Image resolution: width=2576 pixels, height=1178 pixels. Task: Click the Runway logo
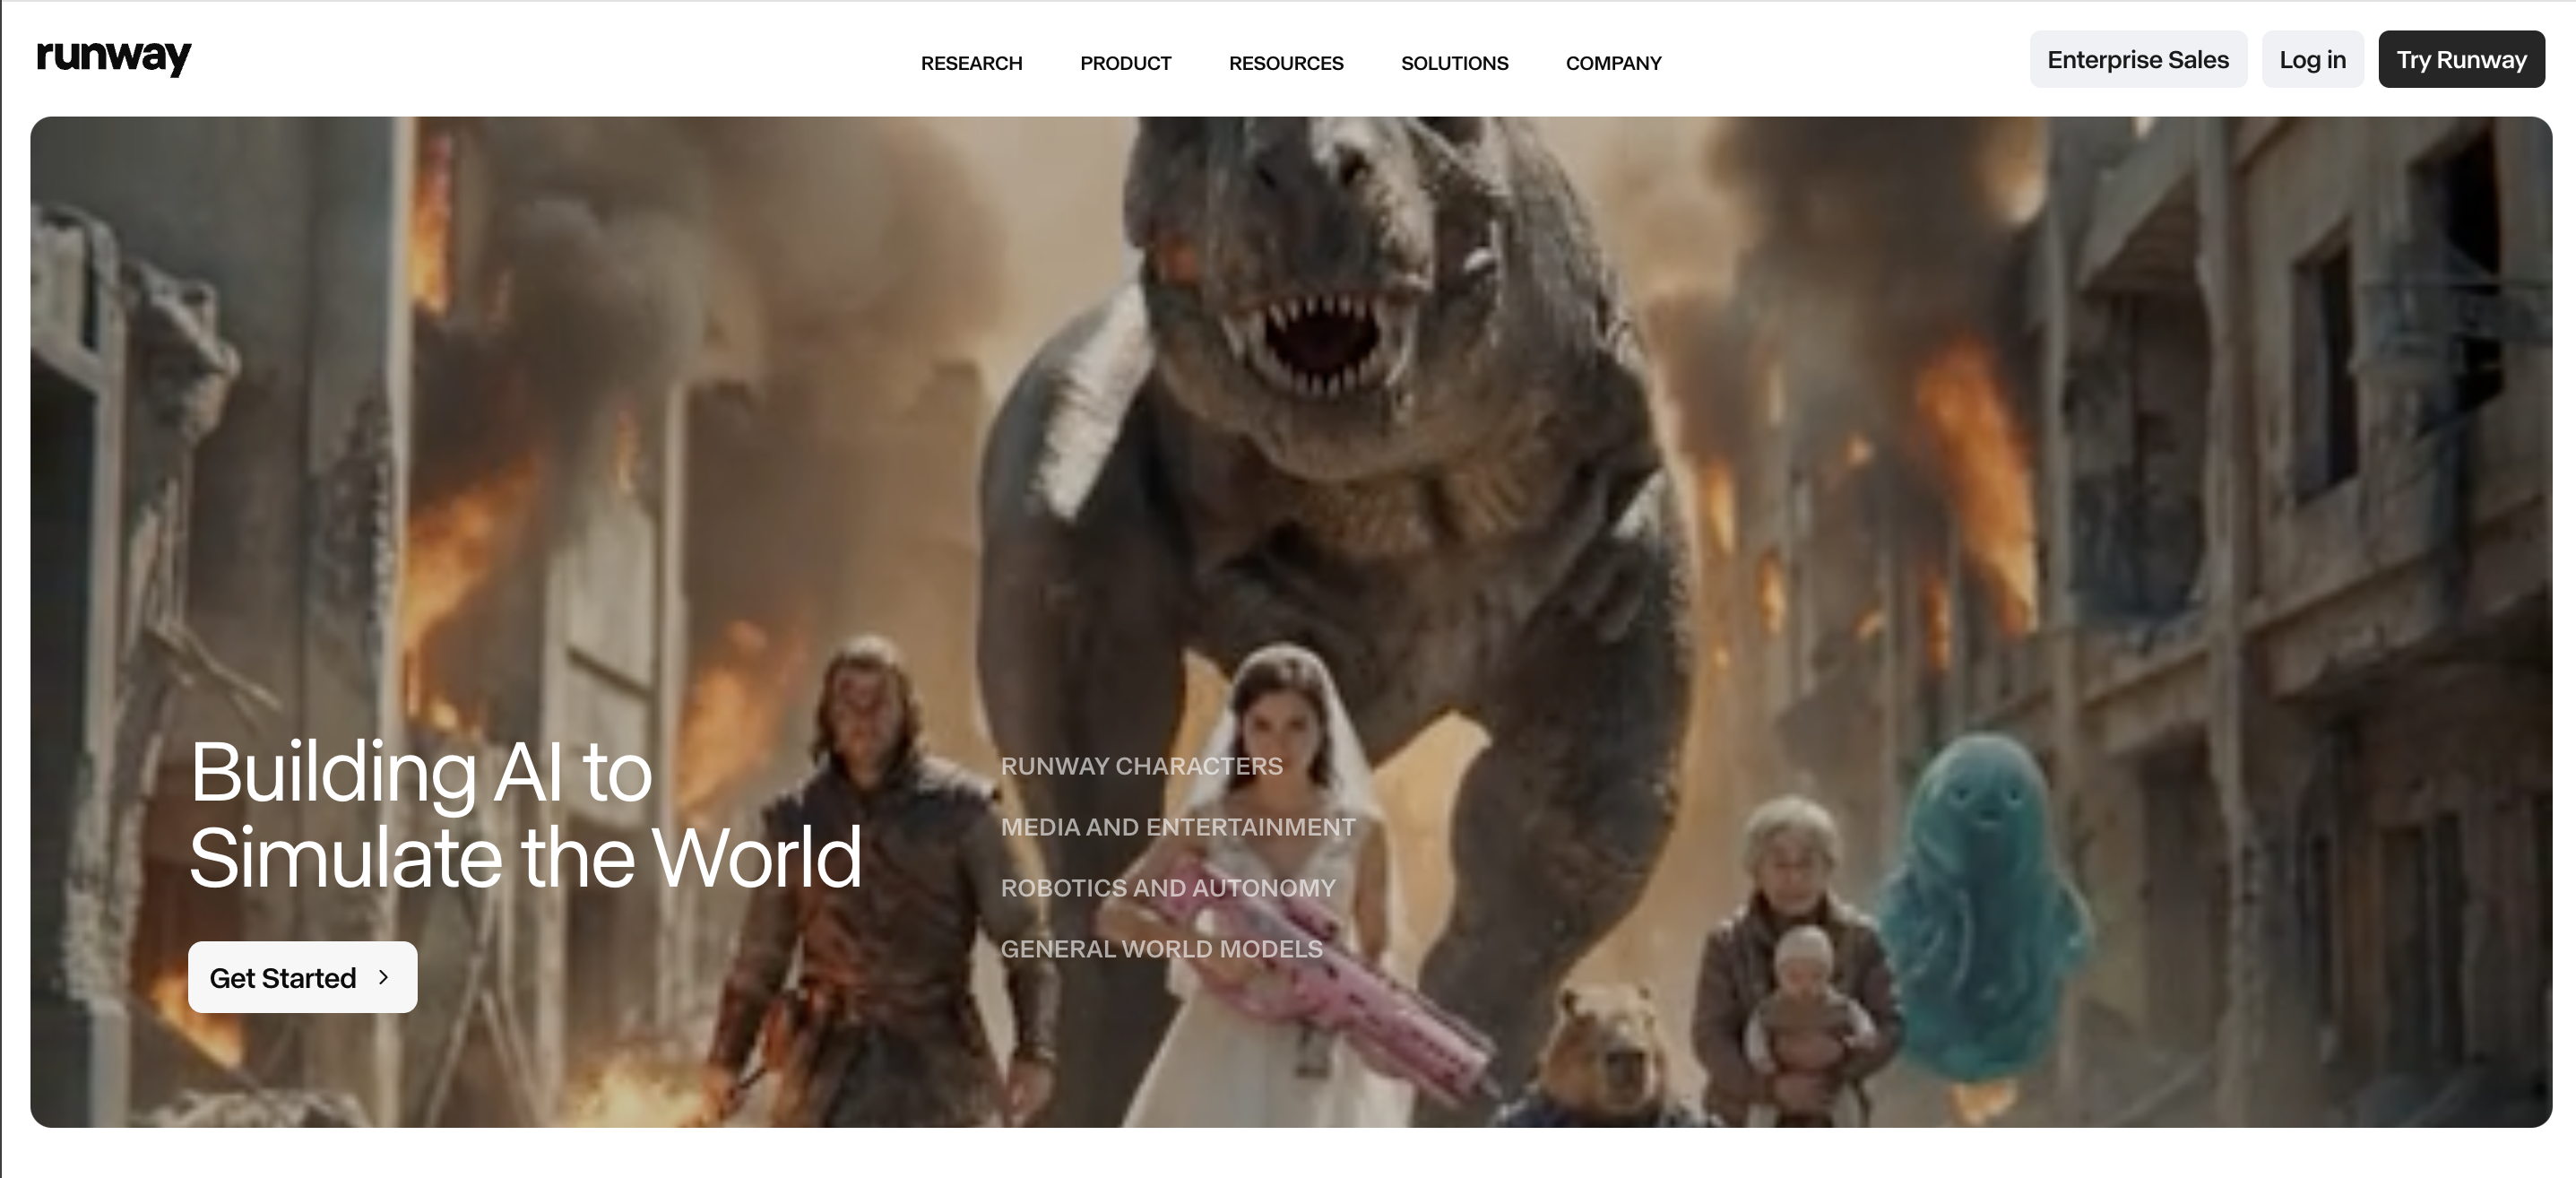pos(113,58)
